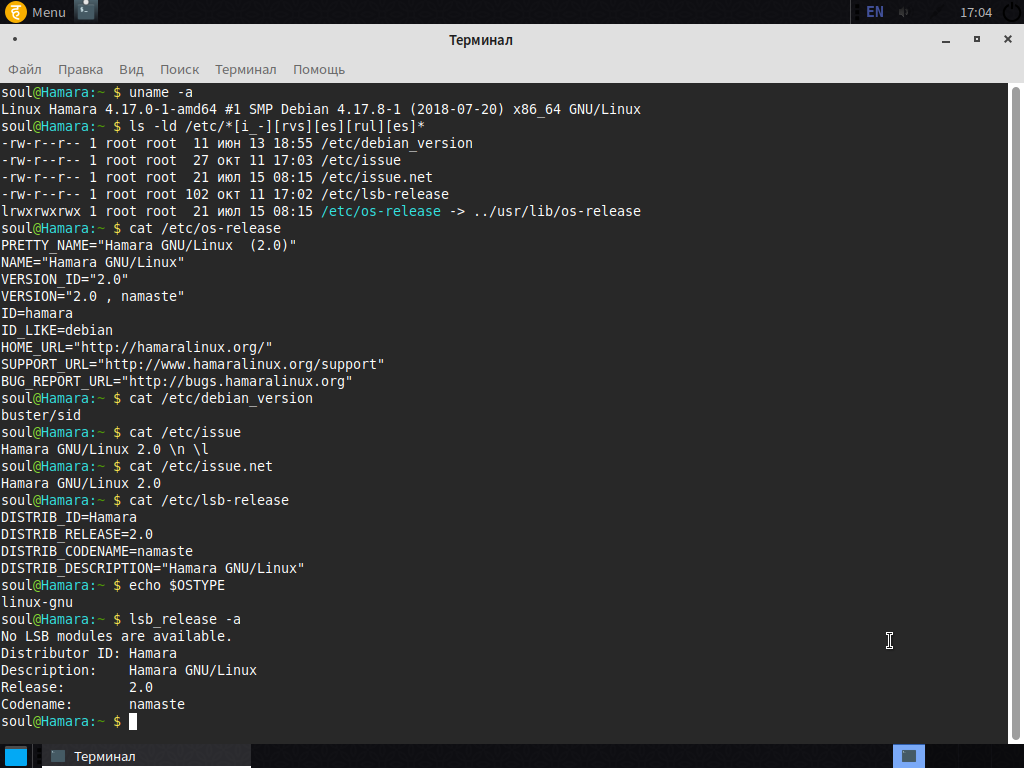Click the "linux-gnu" output line
Viewport: 1024px width, 768px height.
point(37,601)
